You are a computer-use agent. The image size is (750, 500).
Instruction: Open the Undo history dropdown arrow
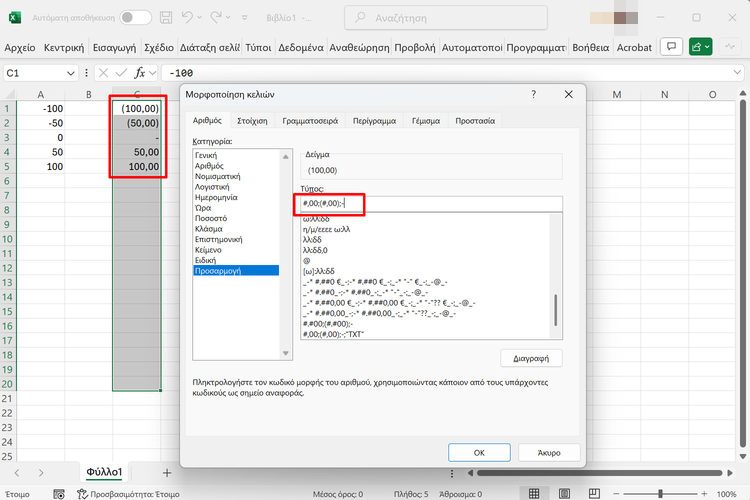pos(199,18)
